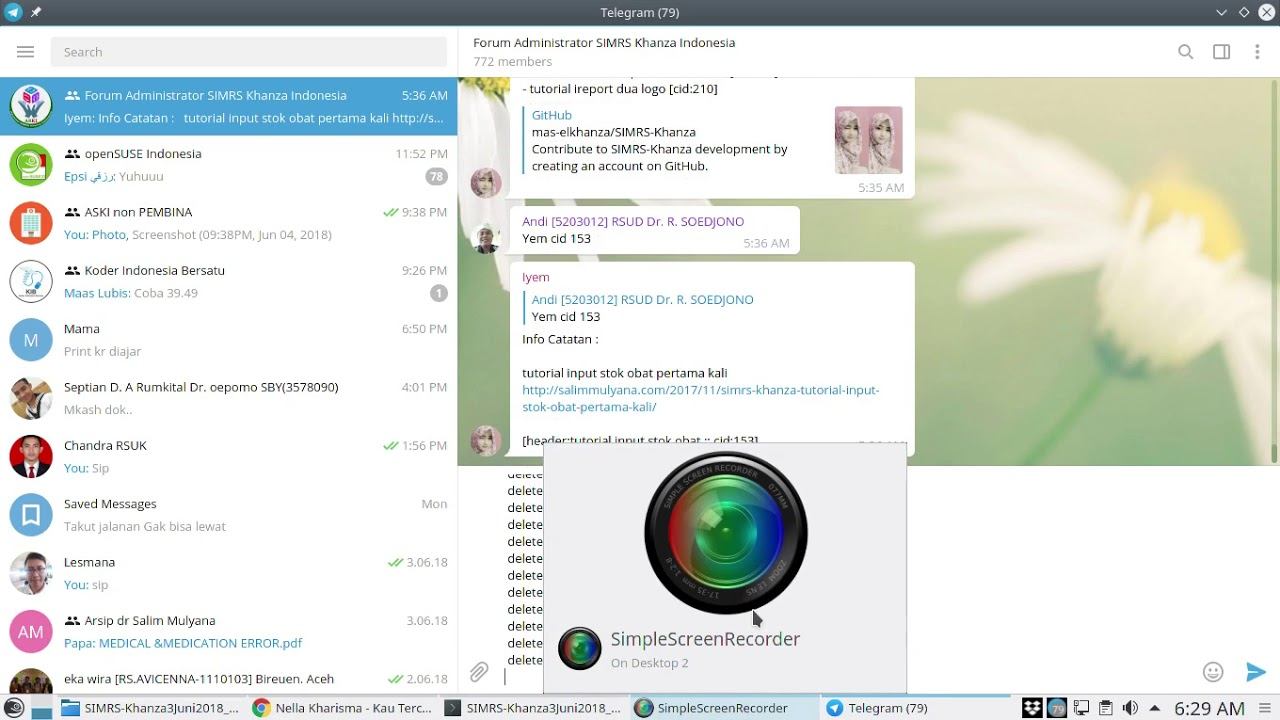Open the Forum Administrator SIMRS Khanza chat

pos(229,106)
